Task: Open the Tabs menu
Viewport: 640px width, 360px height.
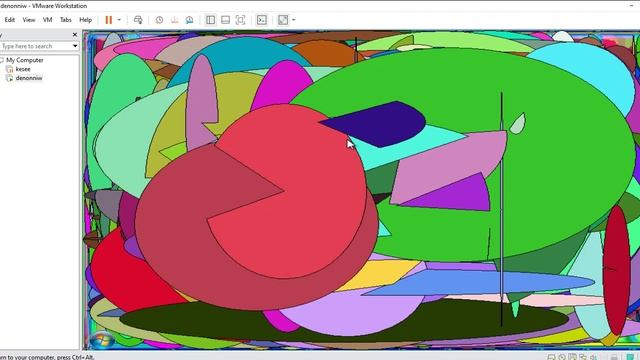Action: click(x=65, y=20)
